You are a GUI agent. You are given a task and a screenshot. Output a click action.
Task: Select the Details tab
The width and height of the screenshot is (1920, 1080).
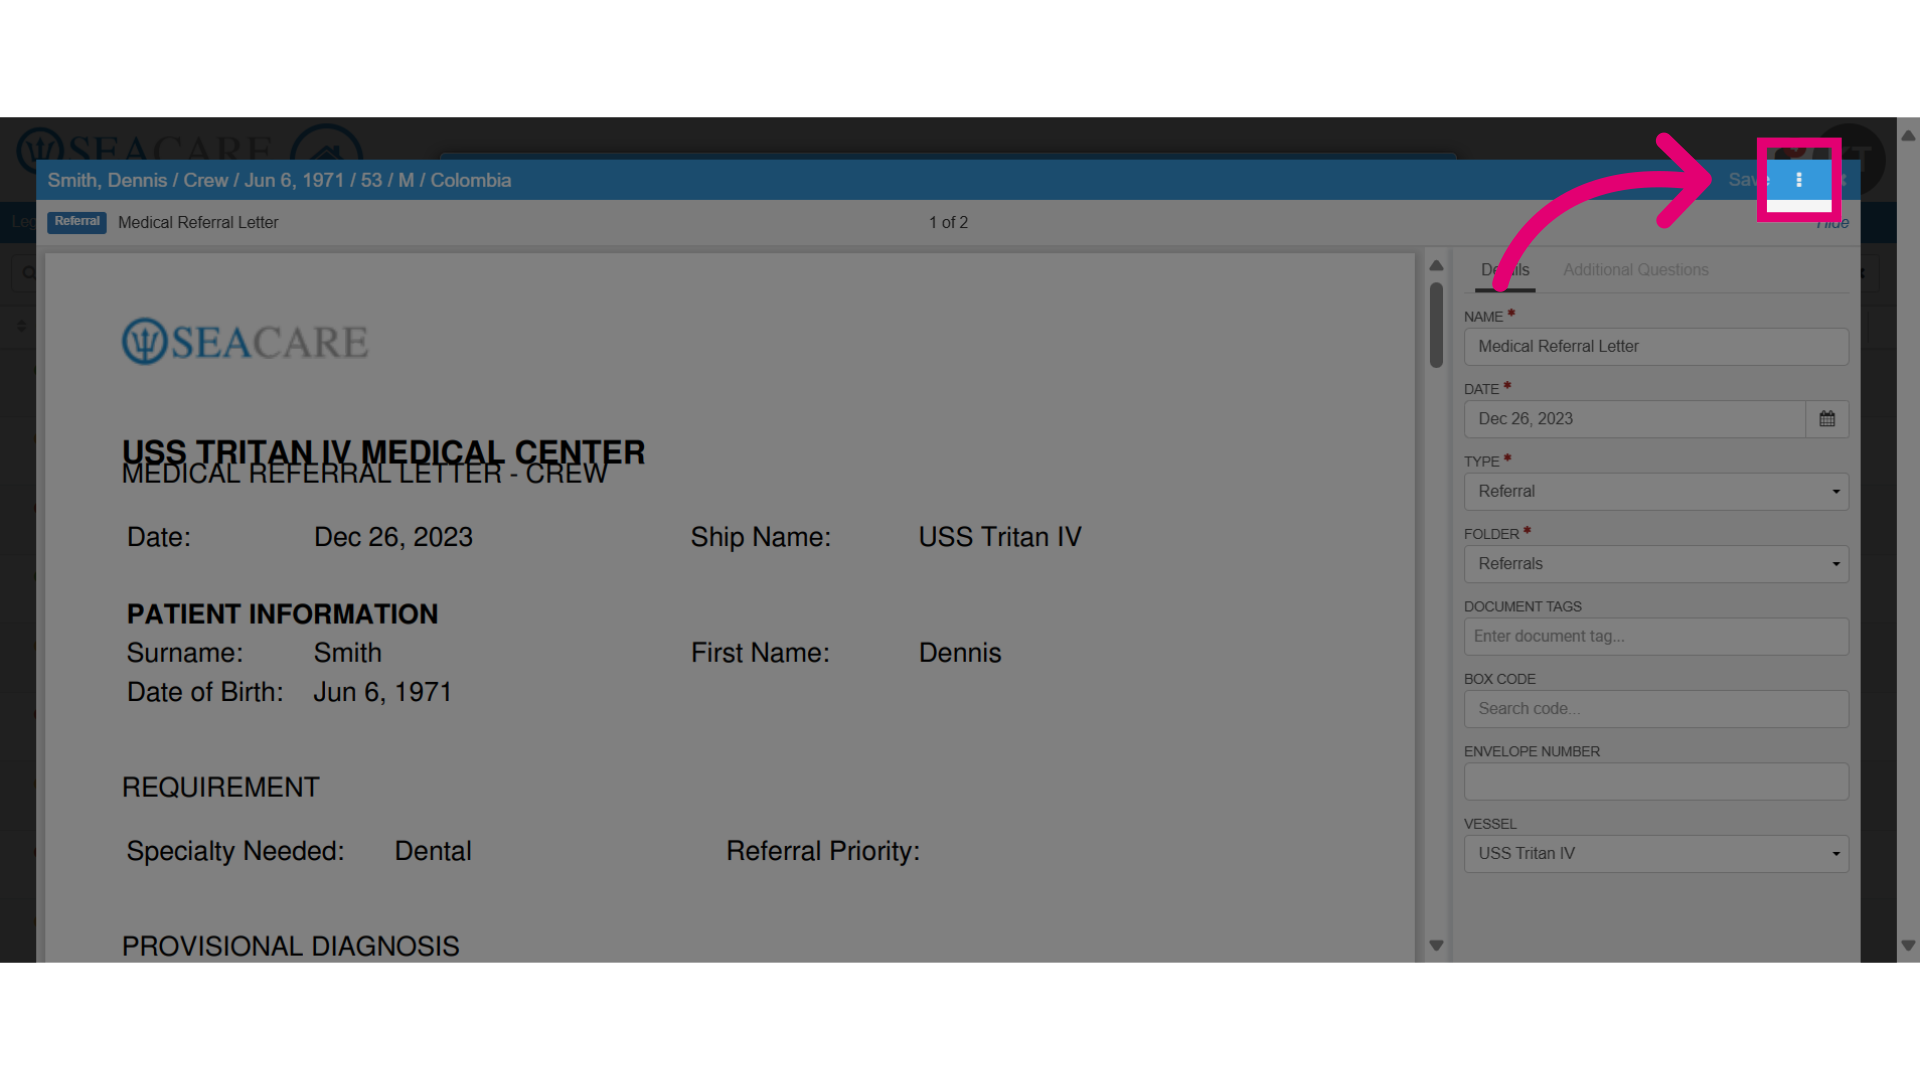coord(1505,270)
